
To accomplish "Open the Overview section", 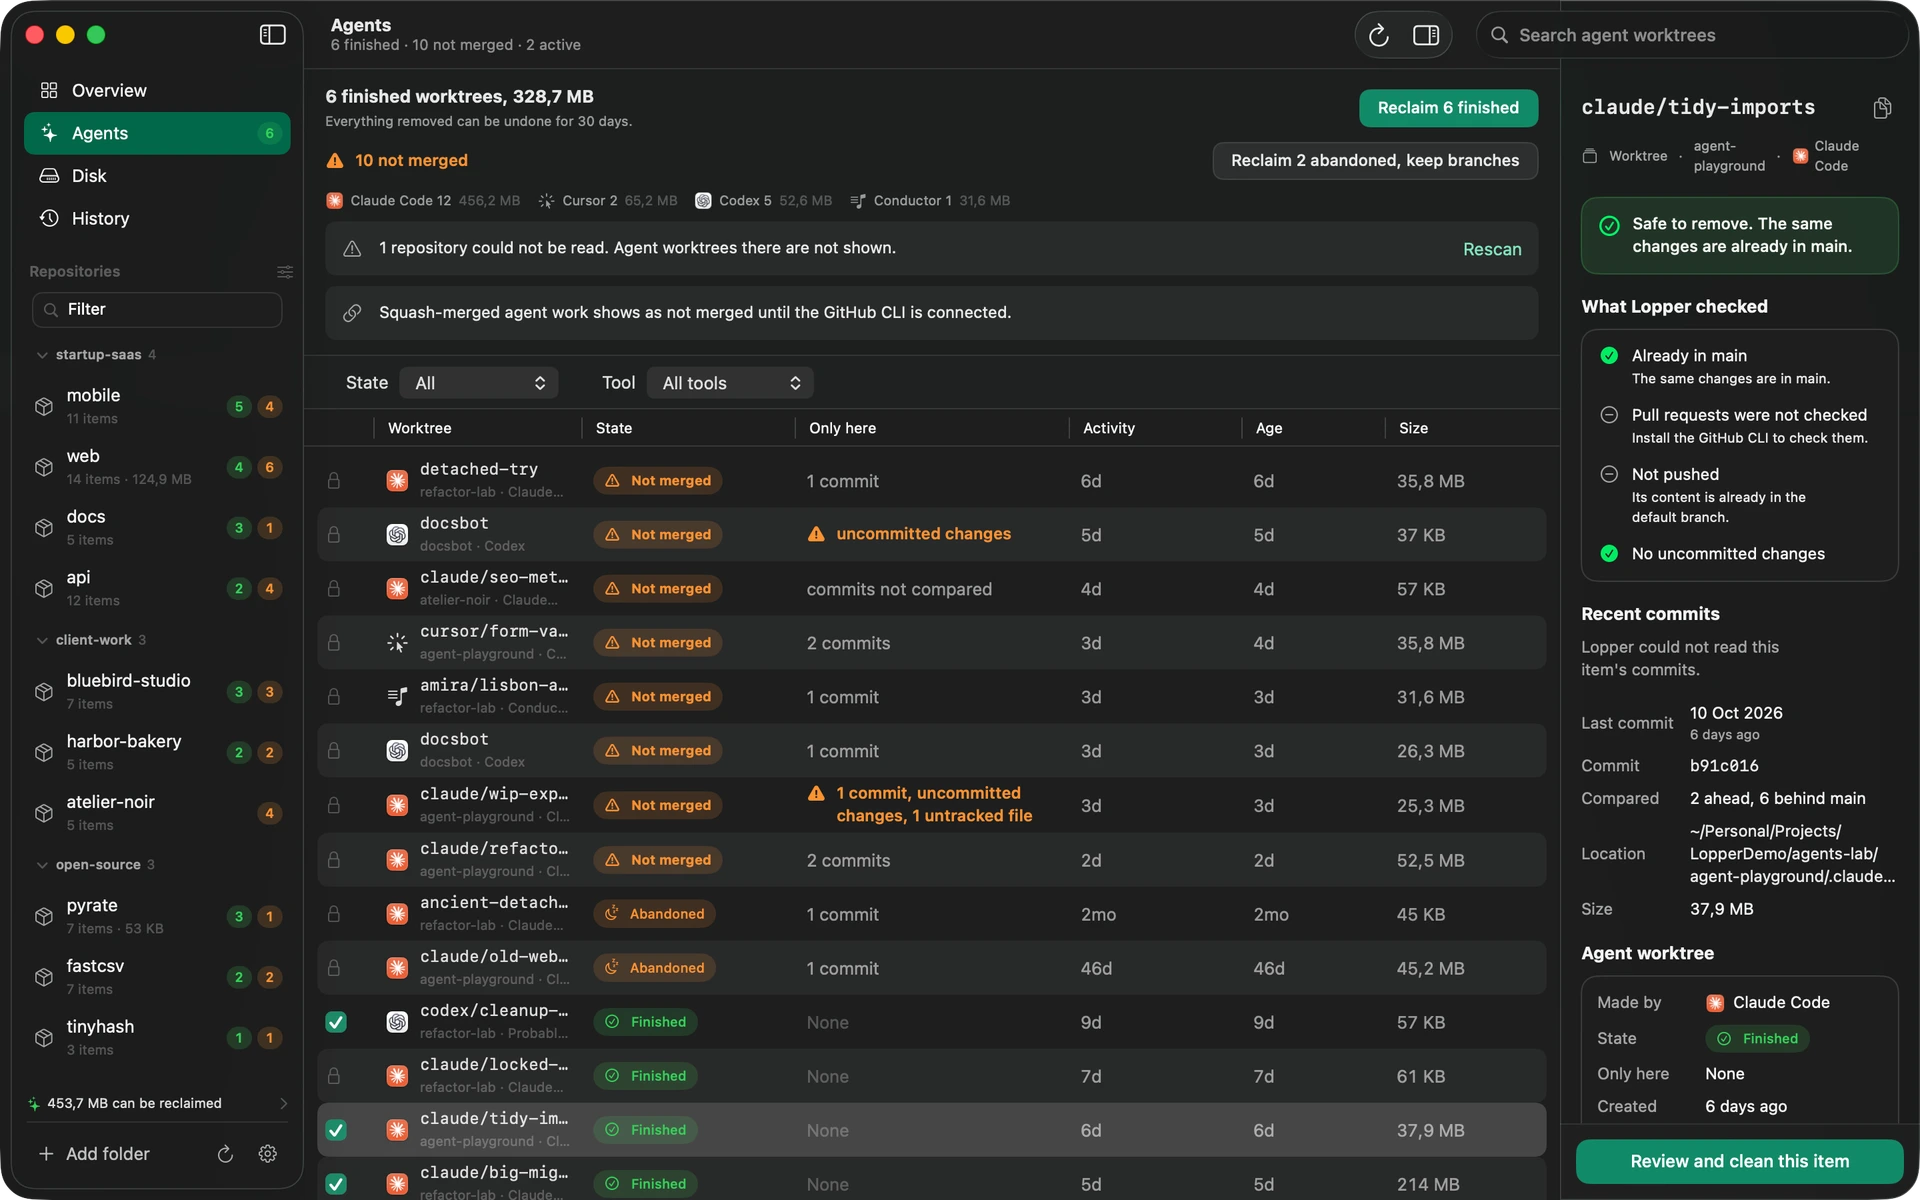I will (157, 91).
